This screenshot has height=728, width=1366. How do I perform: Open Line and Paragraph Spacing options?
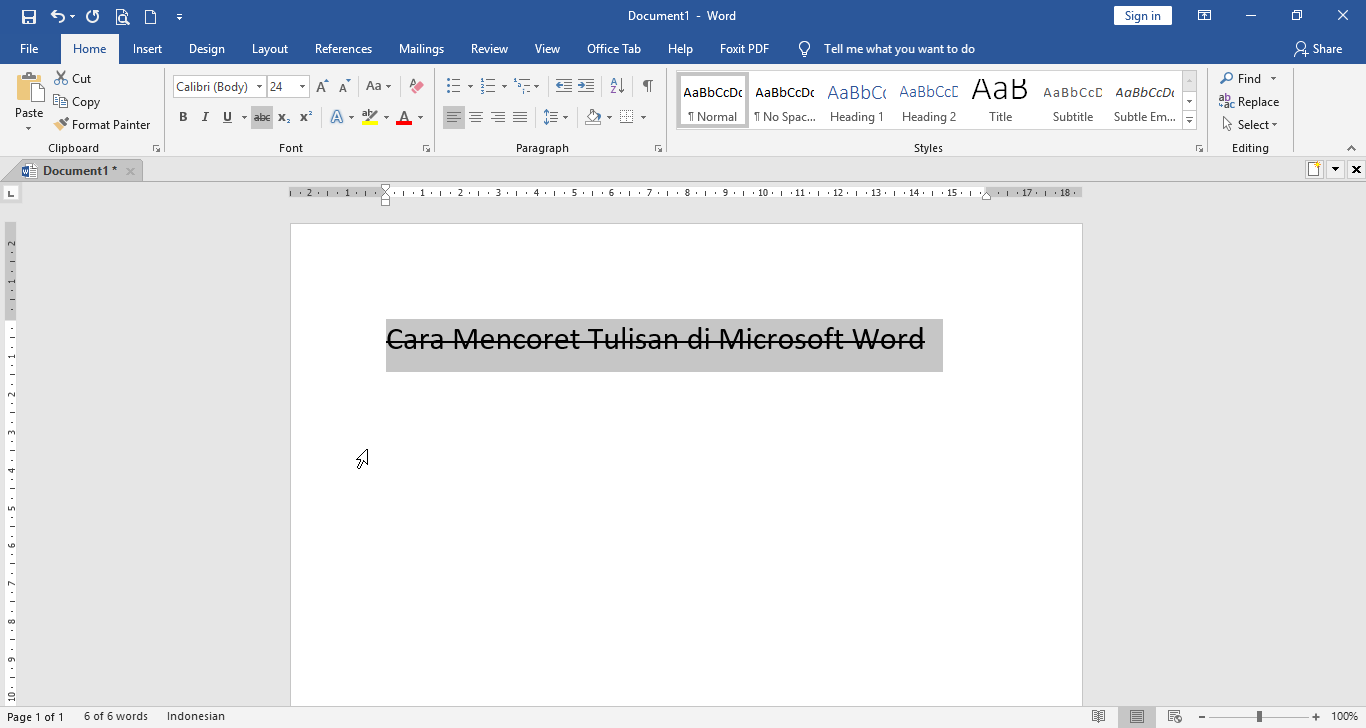555,117
